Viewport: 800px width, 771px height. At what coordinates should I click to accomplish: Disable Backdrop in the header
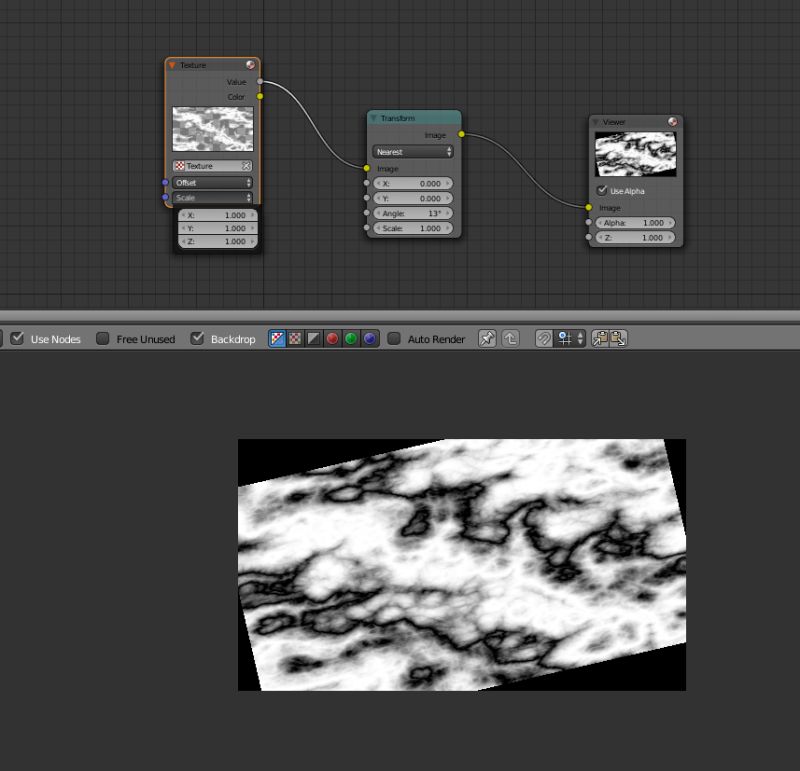(197, 339)
